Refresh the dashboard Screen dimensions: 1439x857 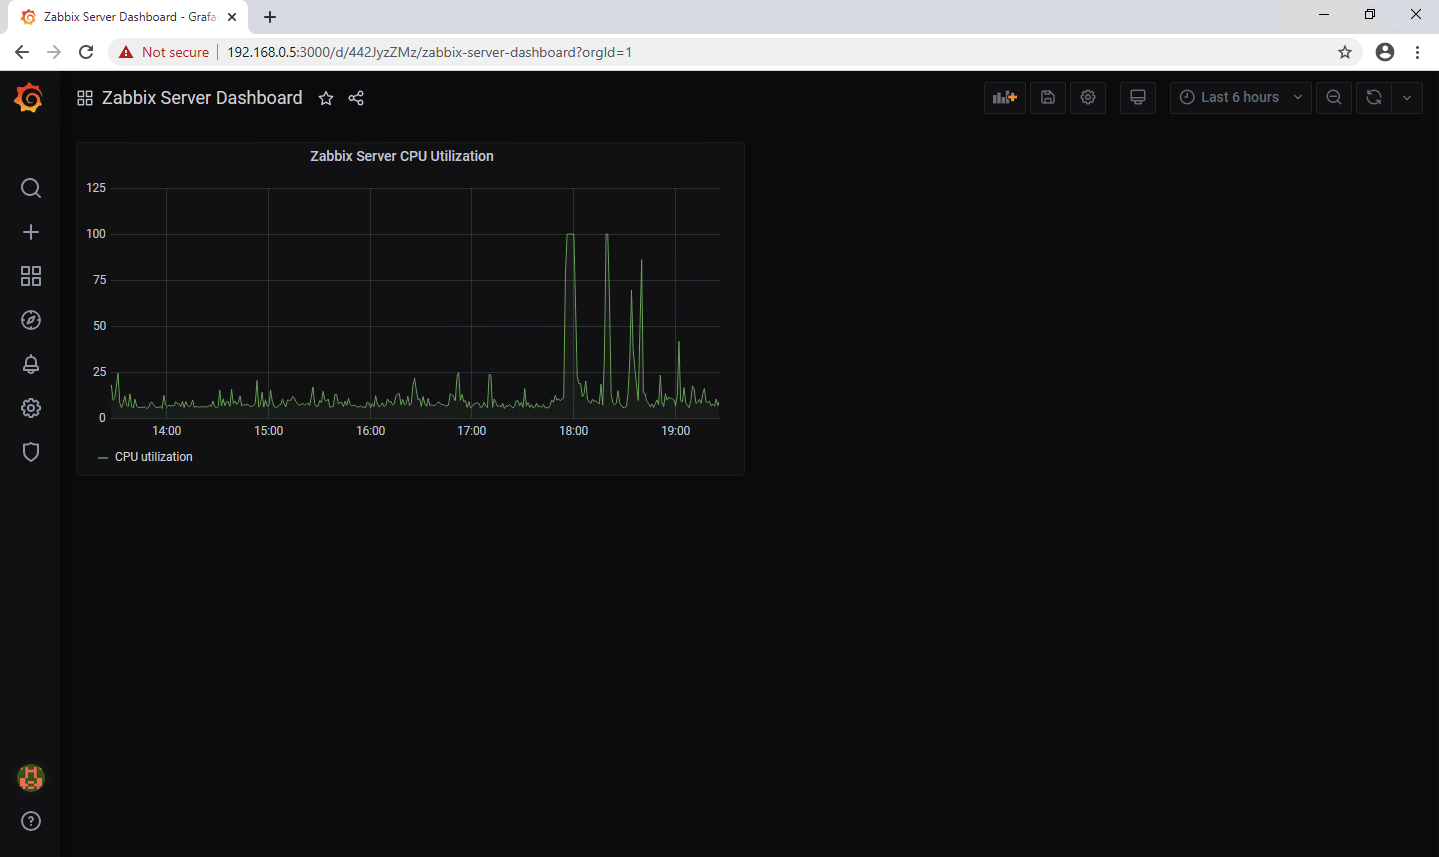pos(1374,97)
